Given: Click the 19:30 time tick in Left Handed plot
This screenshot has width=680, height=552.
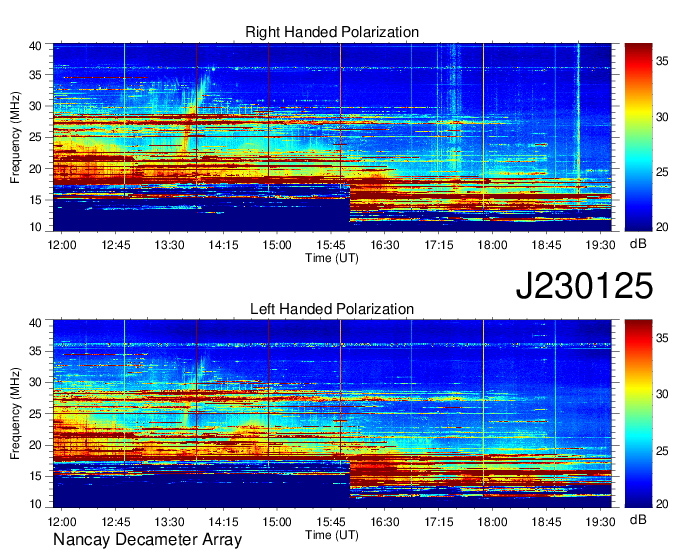Looking at the screenshot, I should click(600, 522).
